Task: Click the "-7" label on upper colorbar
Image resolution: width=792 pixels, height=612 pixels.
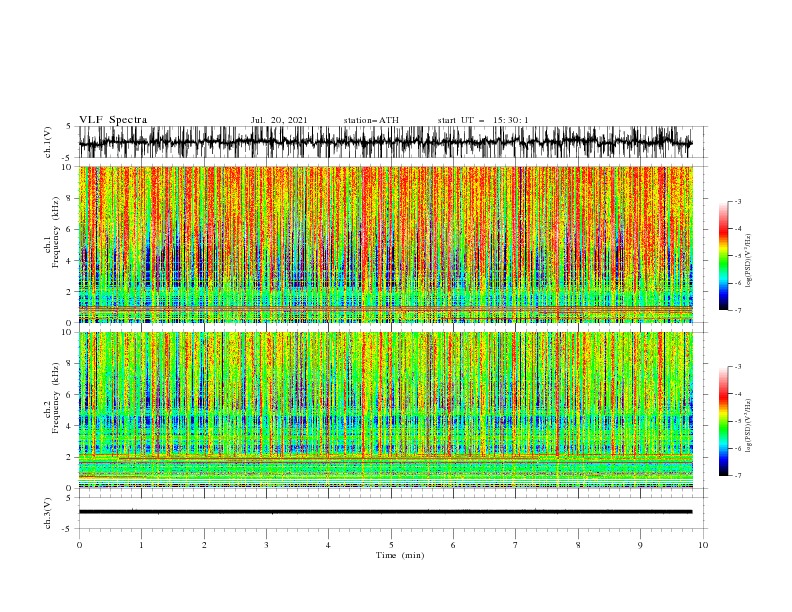Action: 737,310
